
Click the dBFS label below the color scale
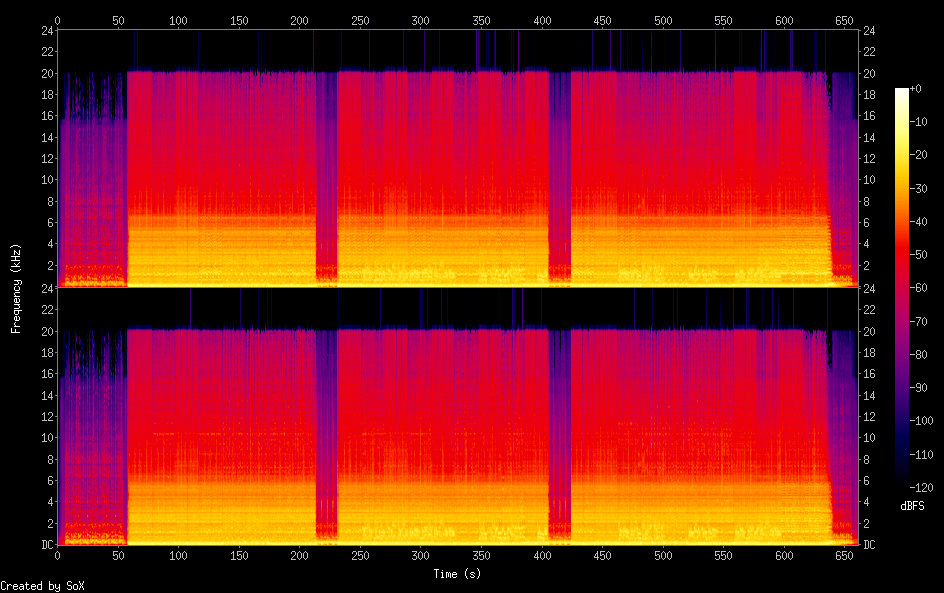pos(911,506)
